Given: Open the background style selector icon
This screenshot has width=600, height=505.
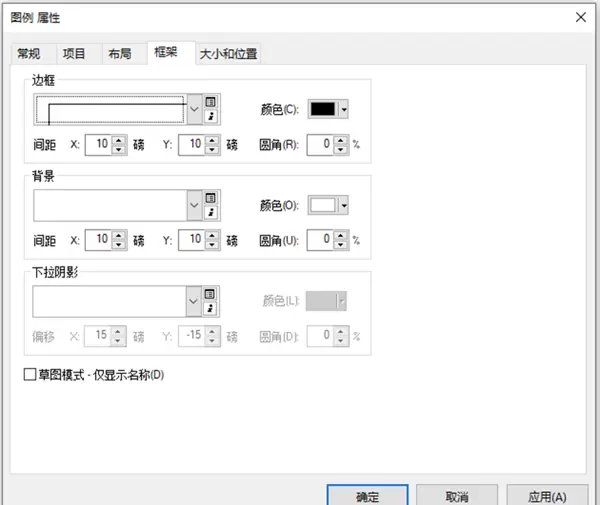Looking at the screenshot, I should (211, 198).
